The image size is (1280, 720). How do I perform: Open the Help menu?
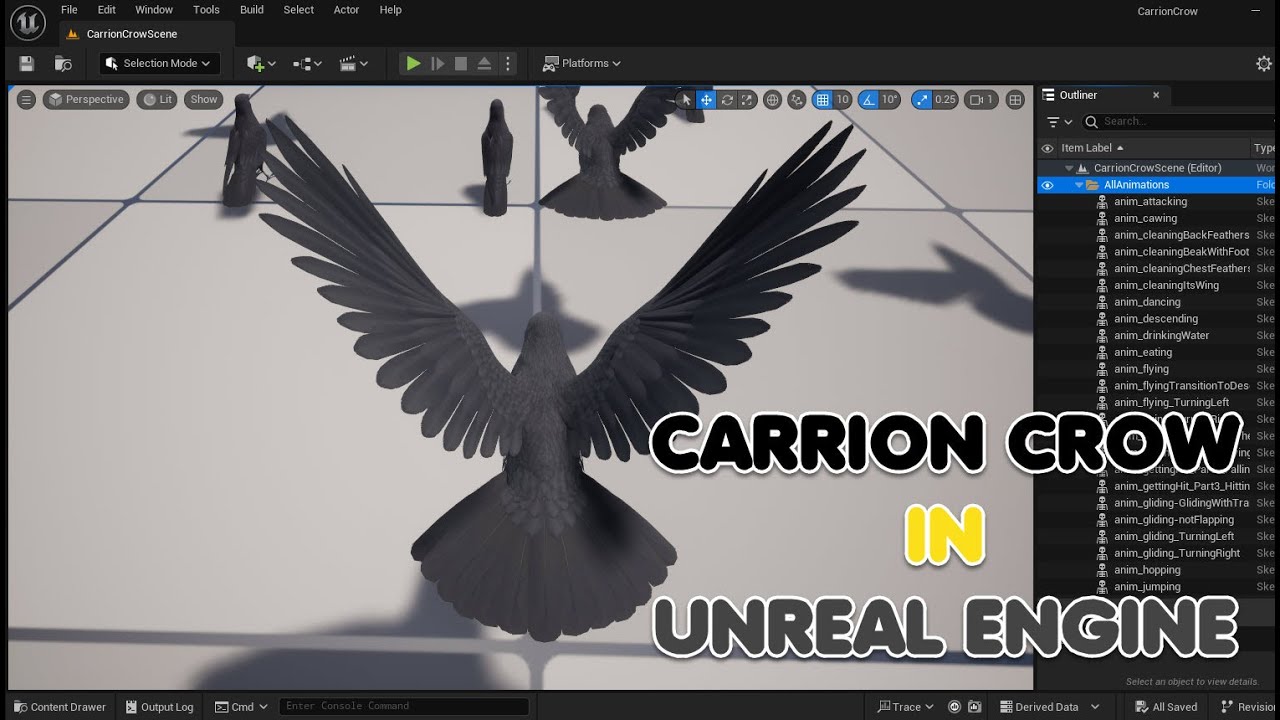point(391,10)
